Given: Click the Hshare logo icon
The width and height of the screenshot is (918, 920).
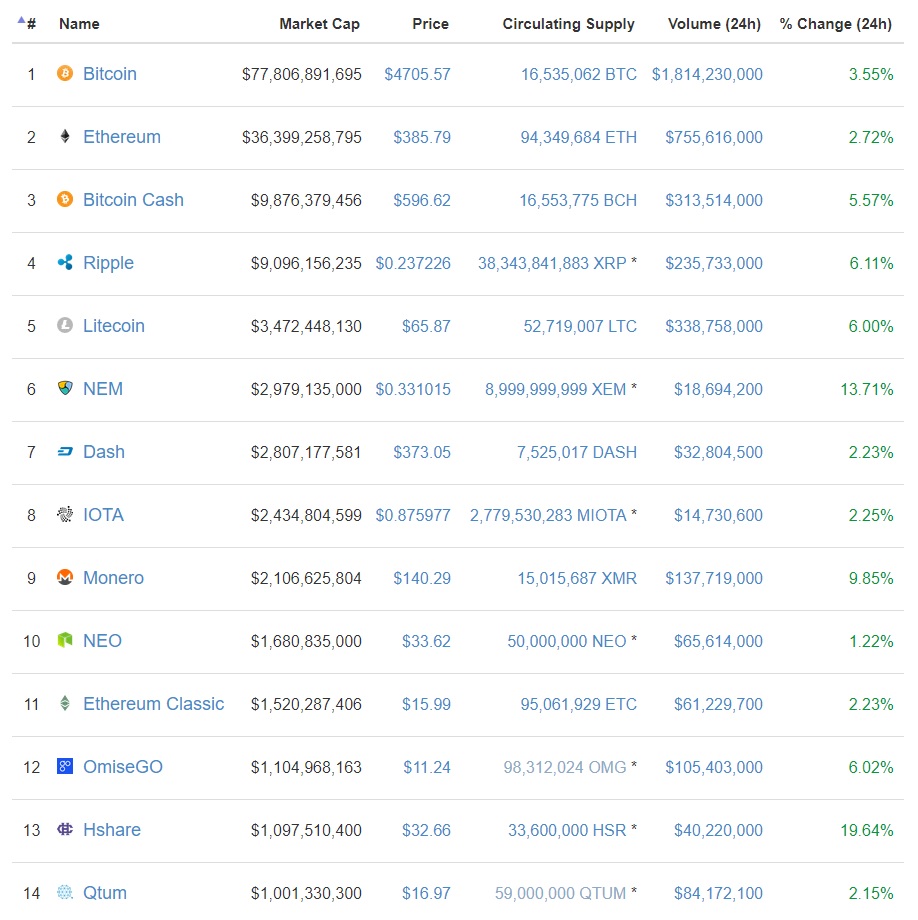Looking at the screenshot, I should (x=65, y=829).
